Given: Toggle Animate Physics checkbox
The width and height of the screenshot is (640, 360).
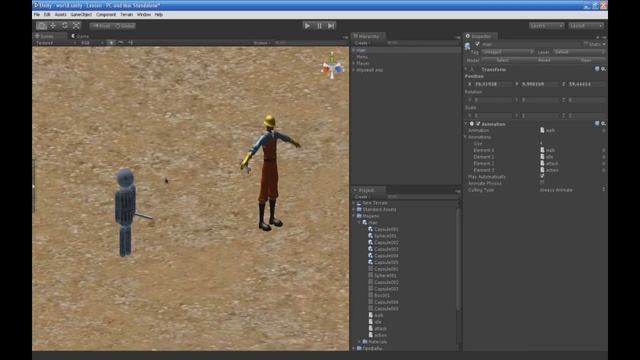Looking at the screenshot, I should (x=542, y=183).
